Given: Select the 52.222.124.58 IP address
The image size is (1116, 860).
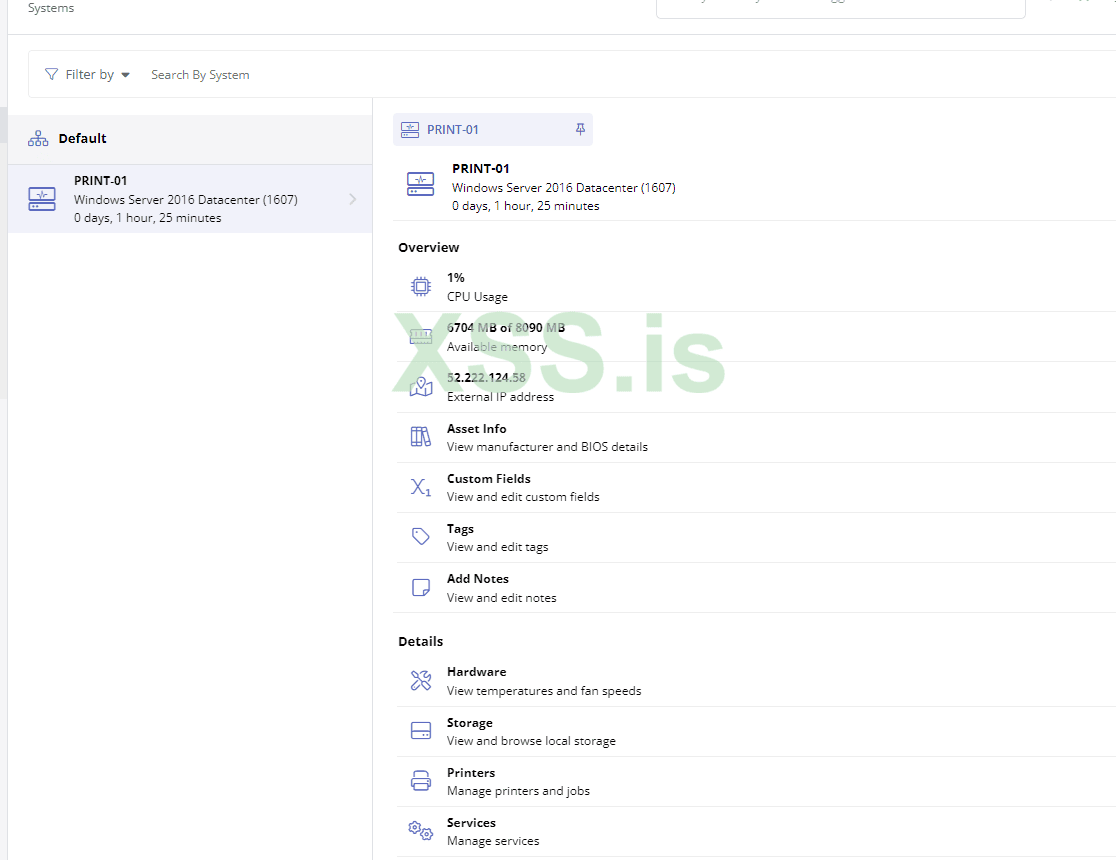Looking at the screenshot, I should [x=486, y=378].
